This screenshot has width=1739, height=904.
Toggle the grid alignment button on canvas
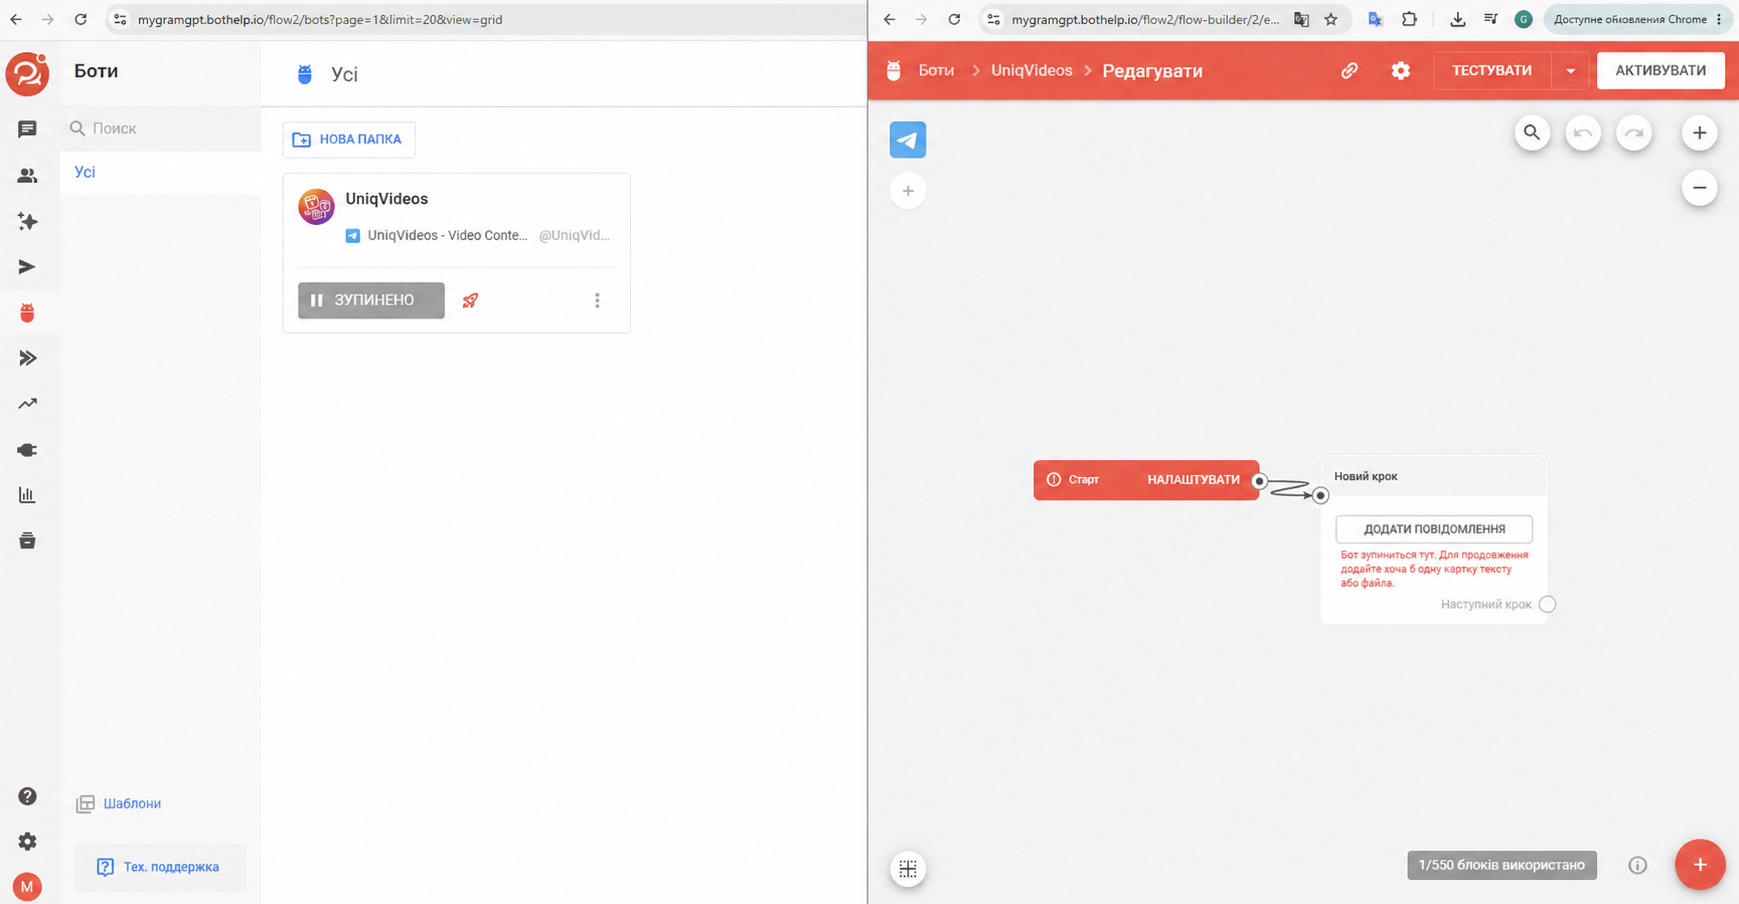(x=908, y=869)
